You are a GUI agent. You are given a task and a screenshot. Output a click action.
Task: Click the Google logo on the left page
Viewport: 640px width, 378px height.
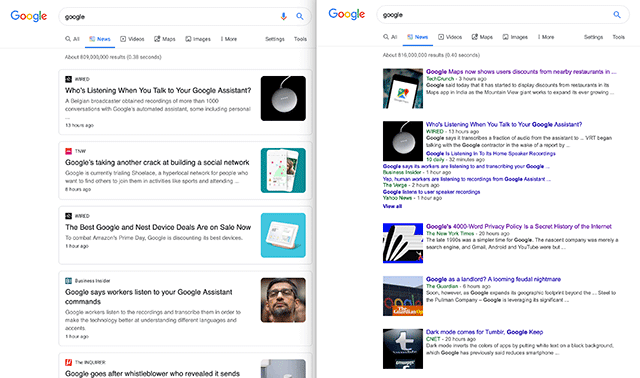click(x=29, y=16)
